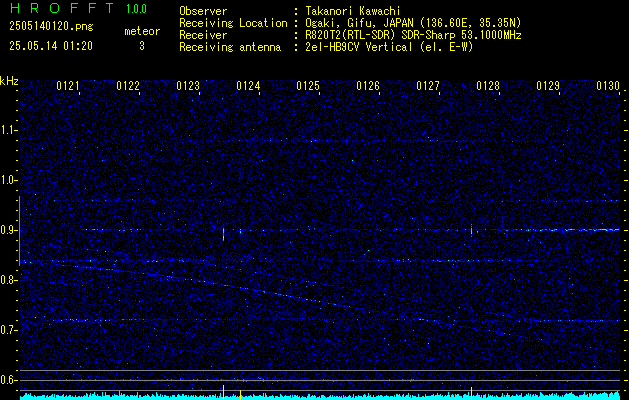
Task: Click the 'Receiving antenna' label
Action: [x=230, y=47]
